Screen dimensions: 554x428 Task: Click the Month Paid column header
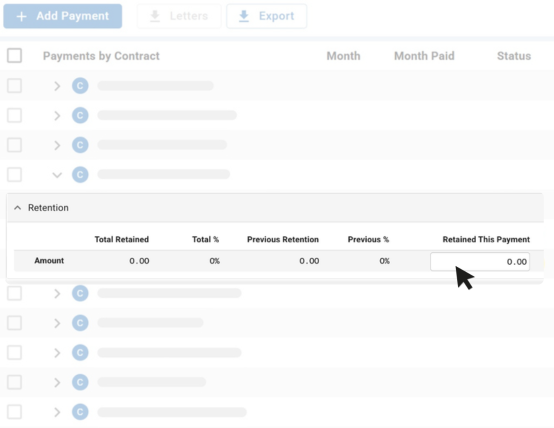click(x=424, y=56)
